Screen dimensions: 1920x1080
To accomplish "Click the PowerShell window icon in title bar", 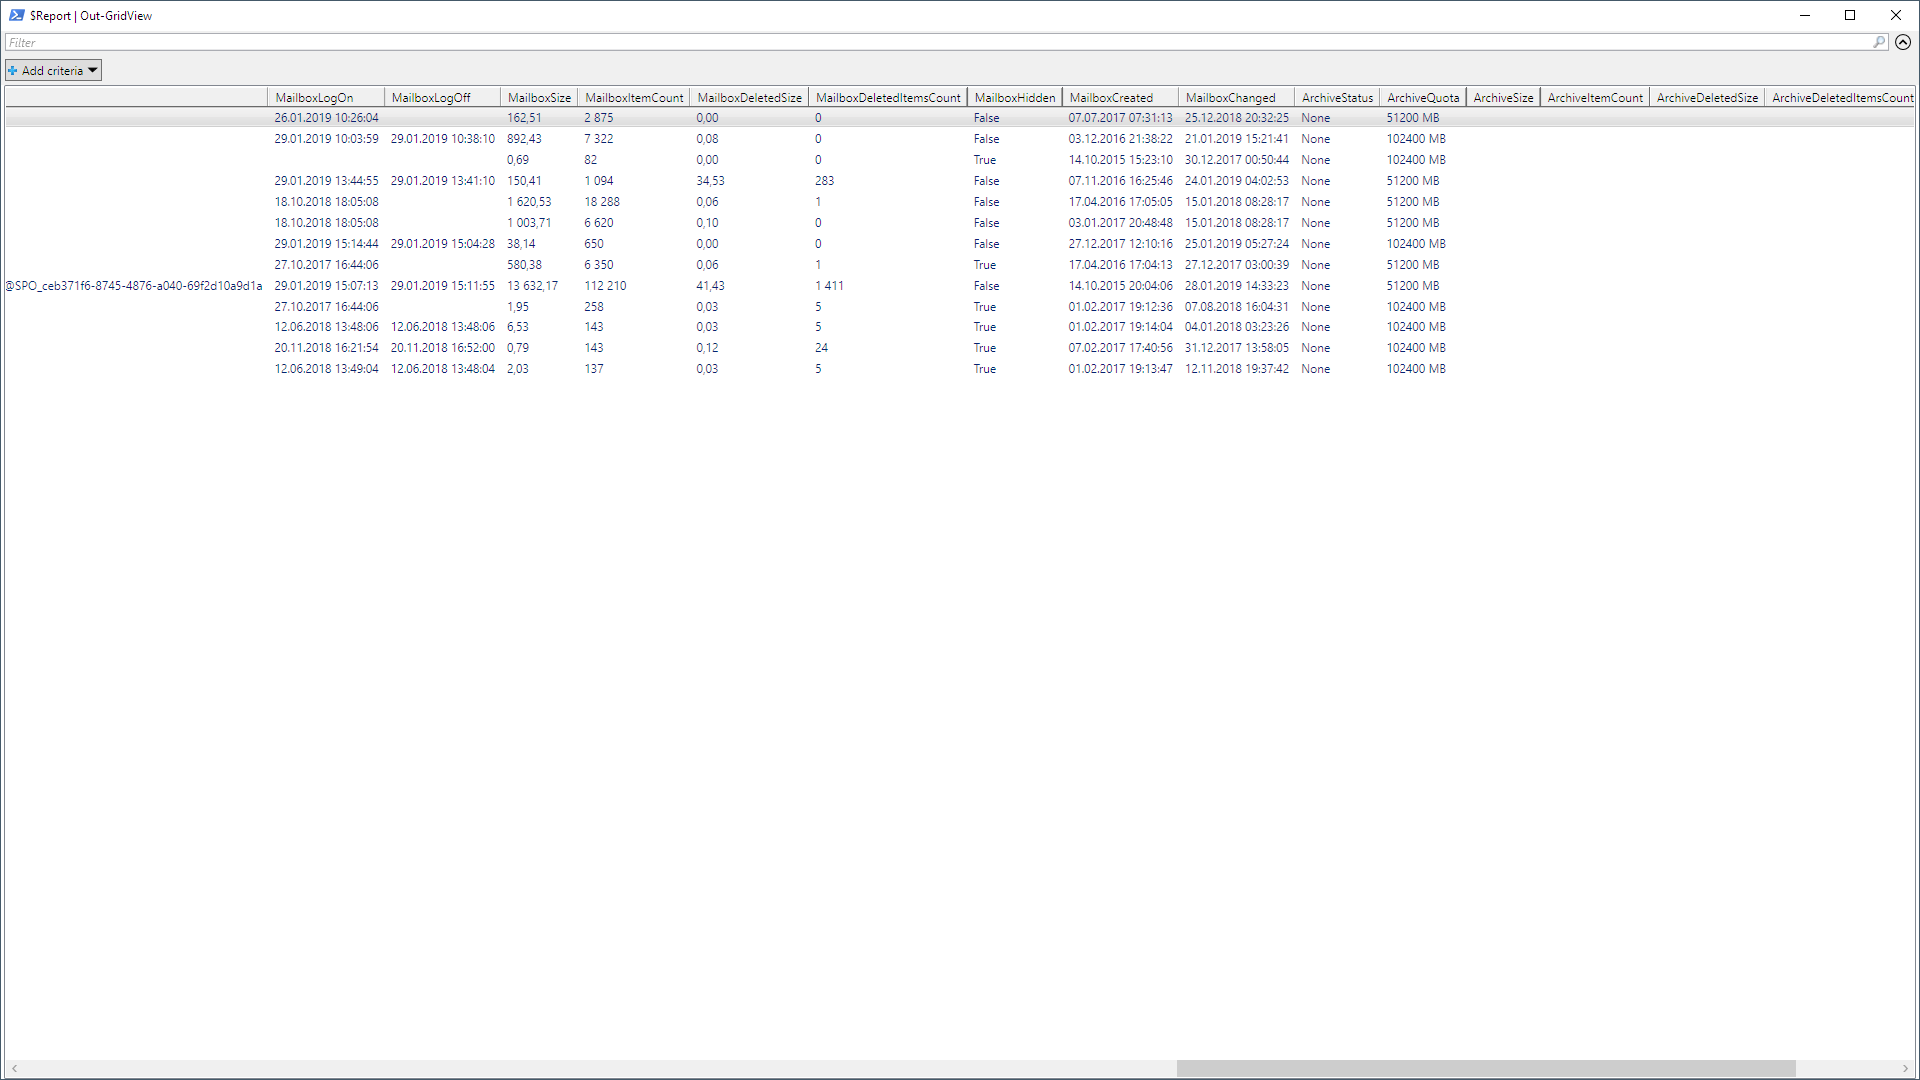I will pyautogui.click(x=16, y=15).
